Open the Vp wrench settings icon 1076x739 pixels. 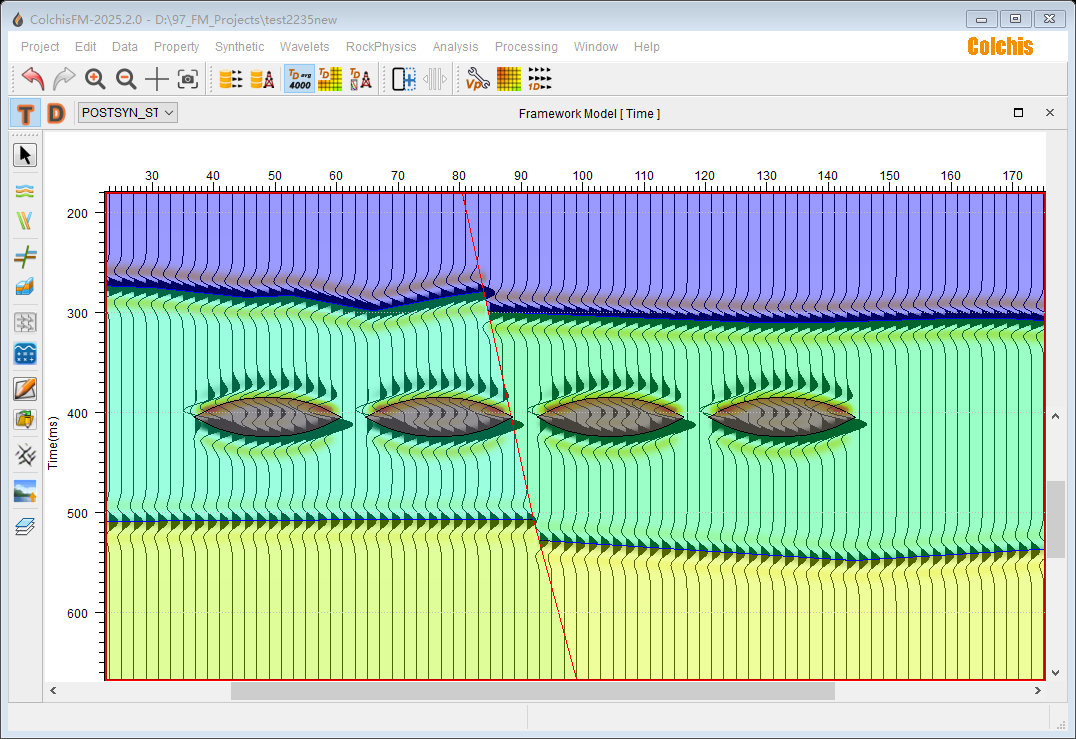point(477,79)
